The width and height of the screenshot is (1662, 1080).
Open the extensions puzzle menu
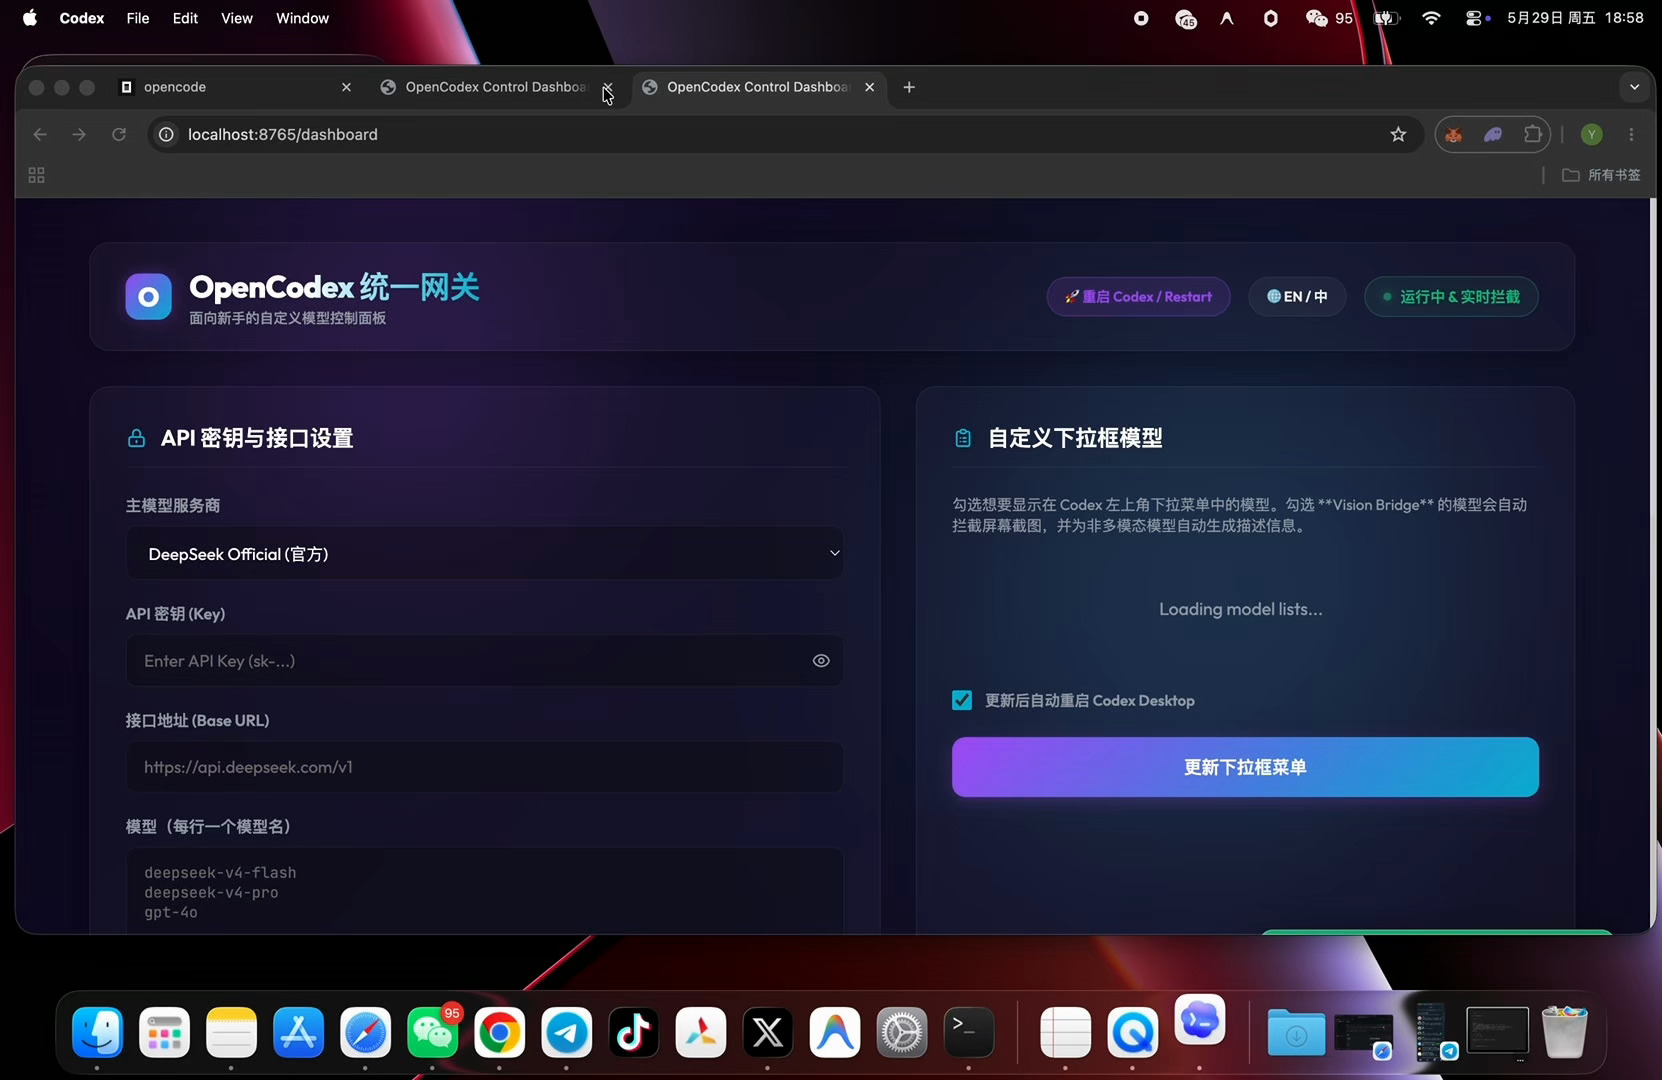pos(1533,134)
